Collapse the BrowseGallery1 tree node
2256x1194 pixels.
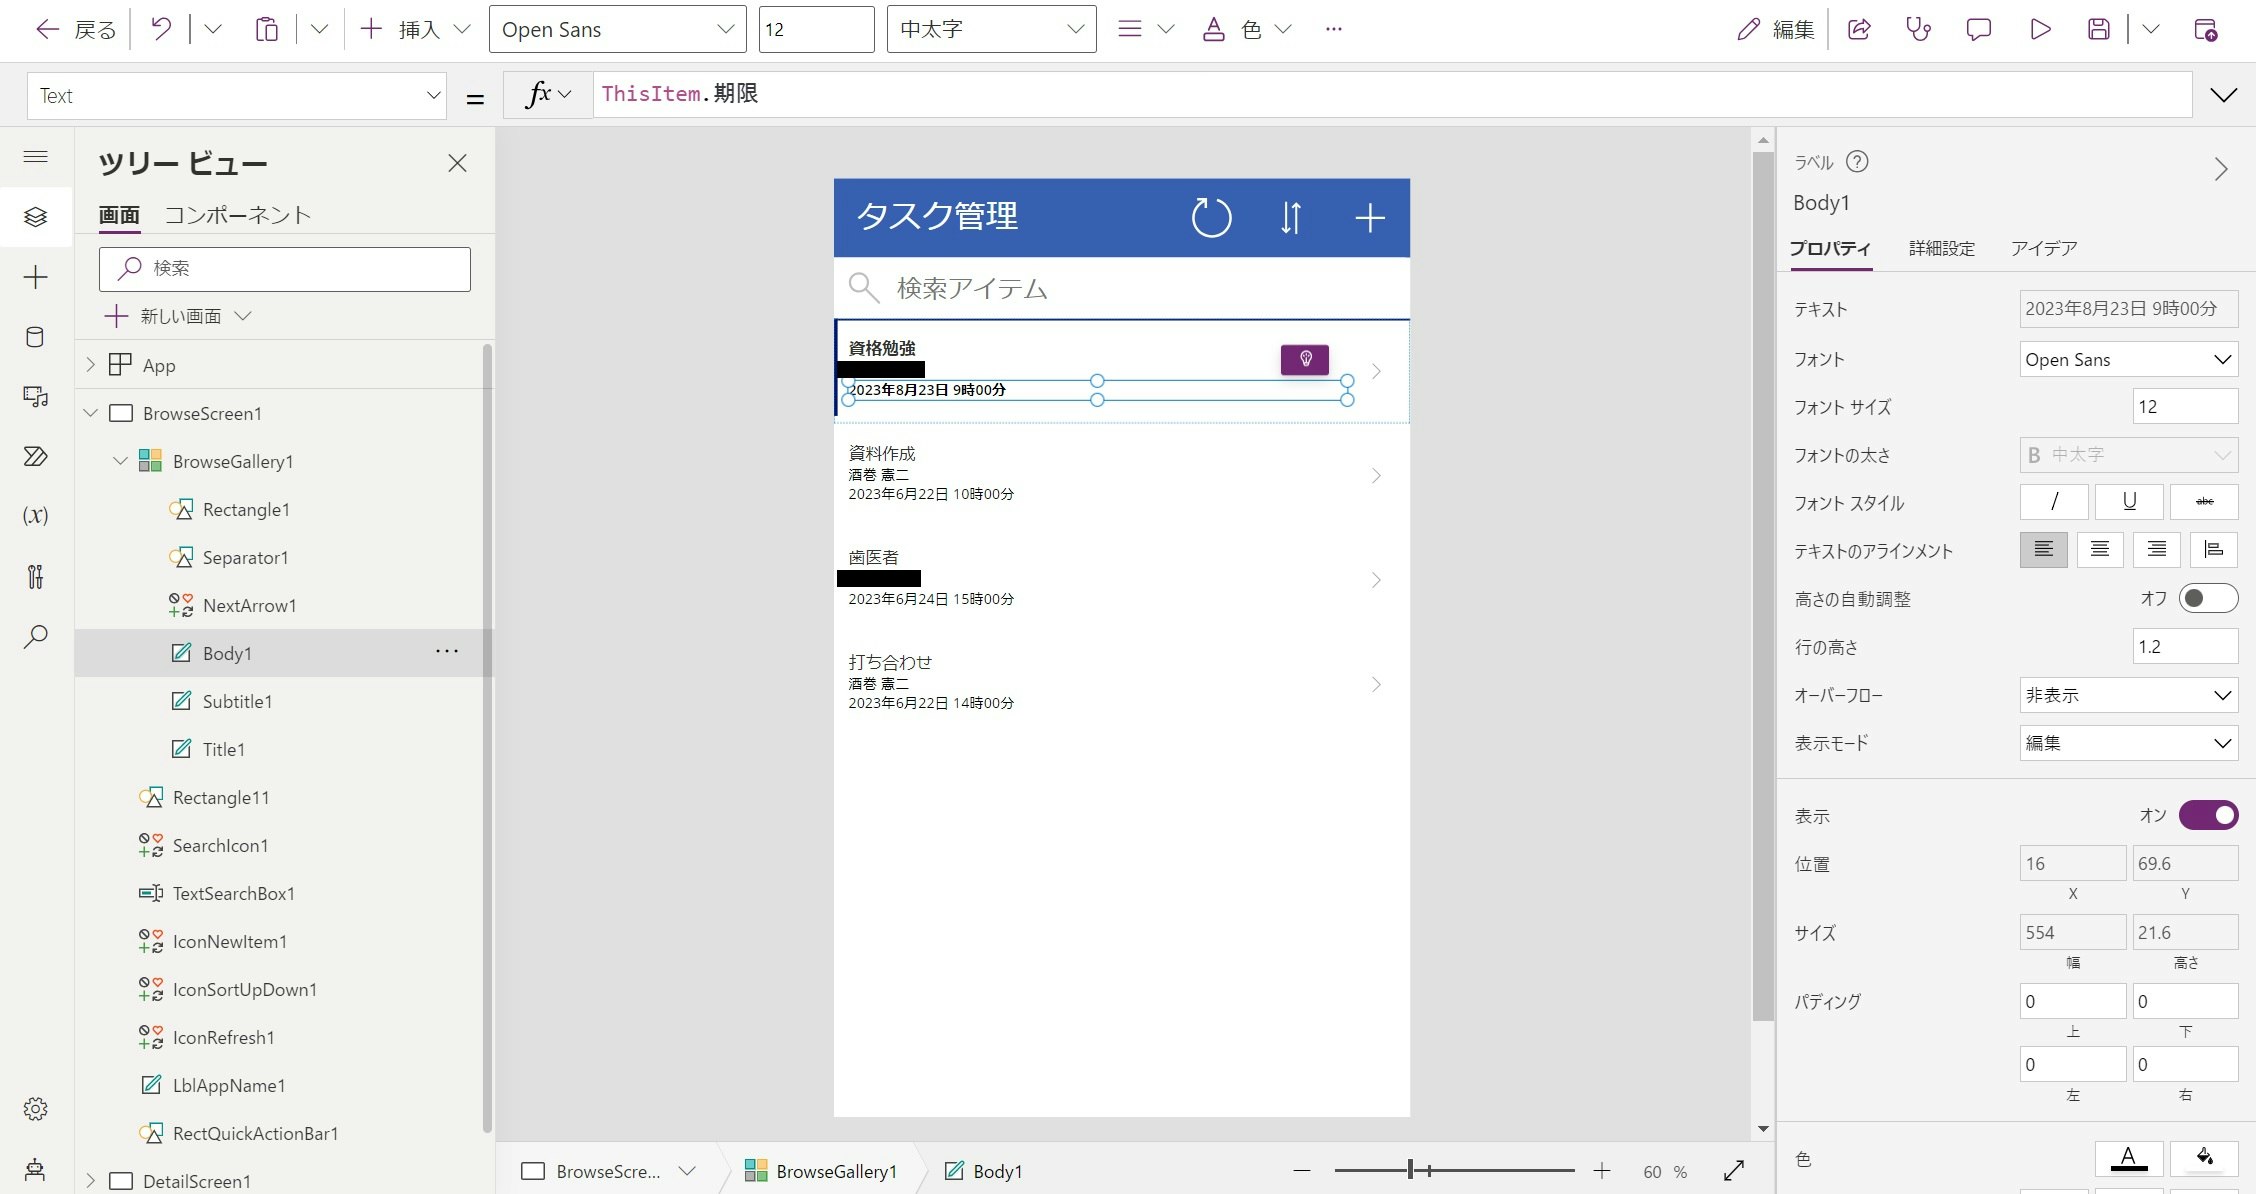tap(120, 461)
